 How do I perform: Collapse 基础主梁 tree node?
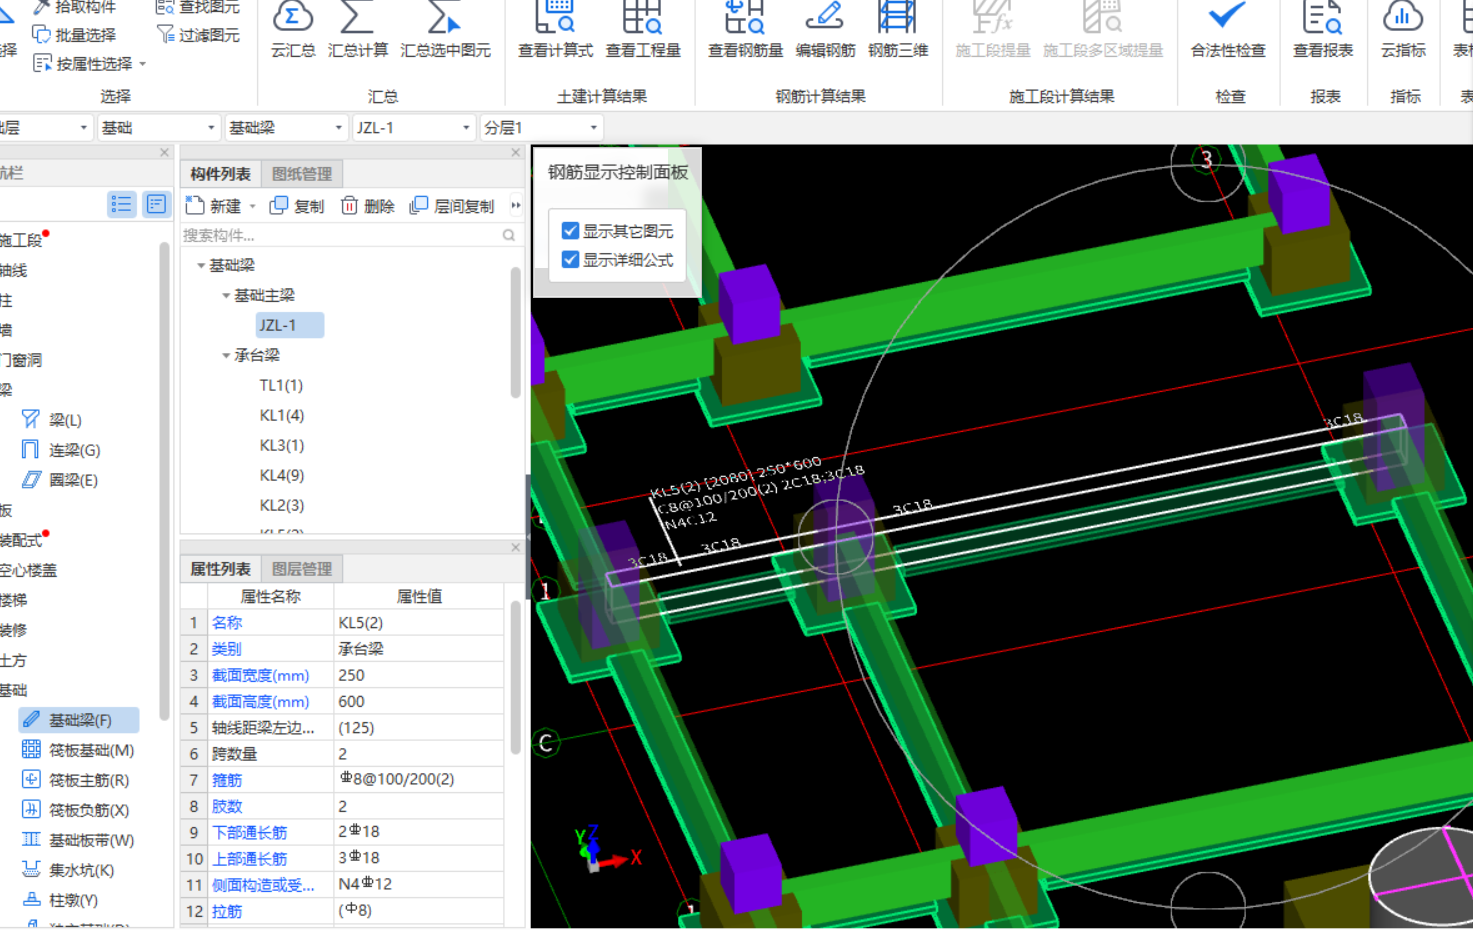click(226, 296)
